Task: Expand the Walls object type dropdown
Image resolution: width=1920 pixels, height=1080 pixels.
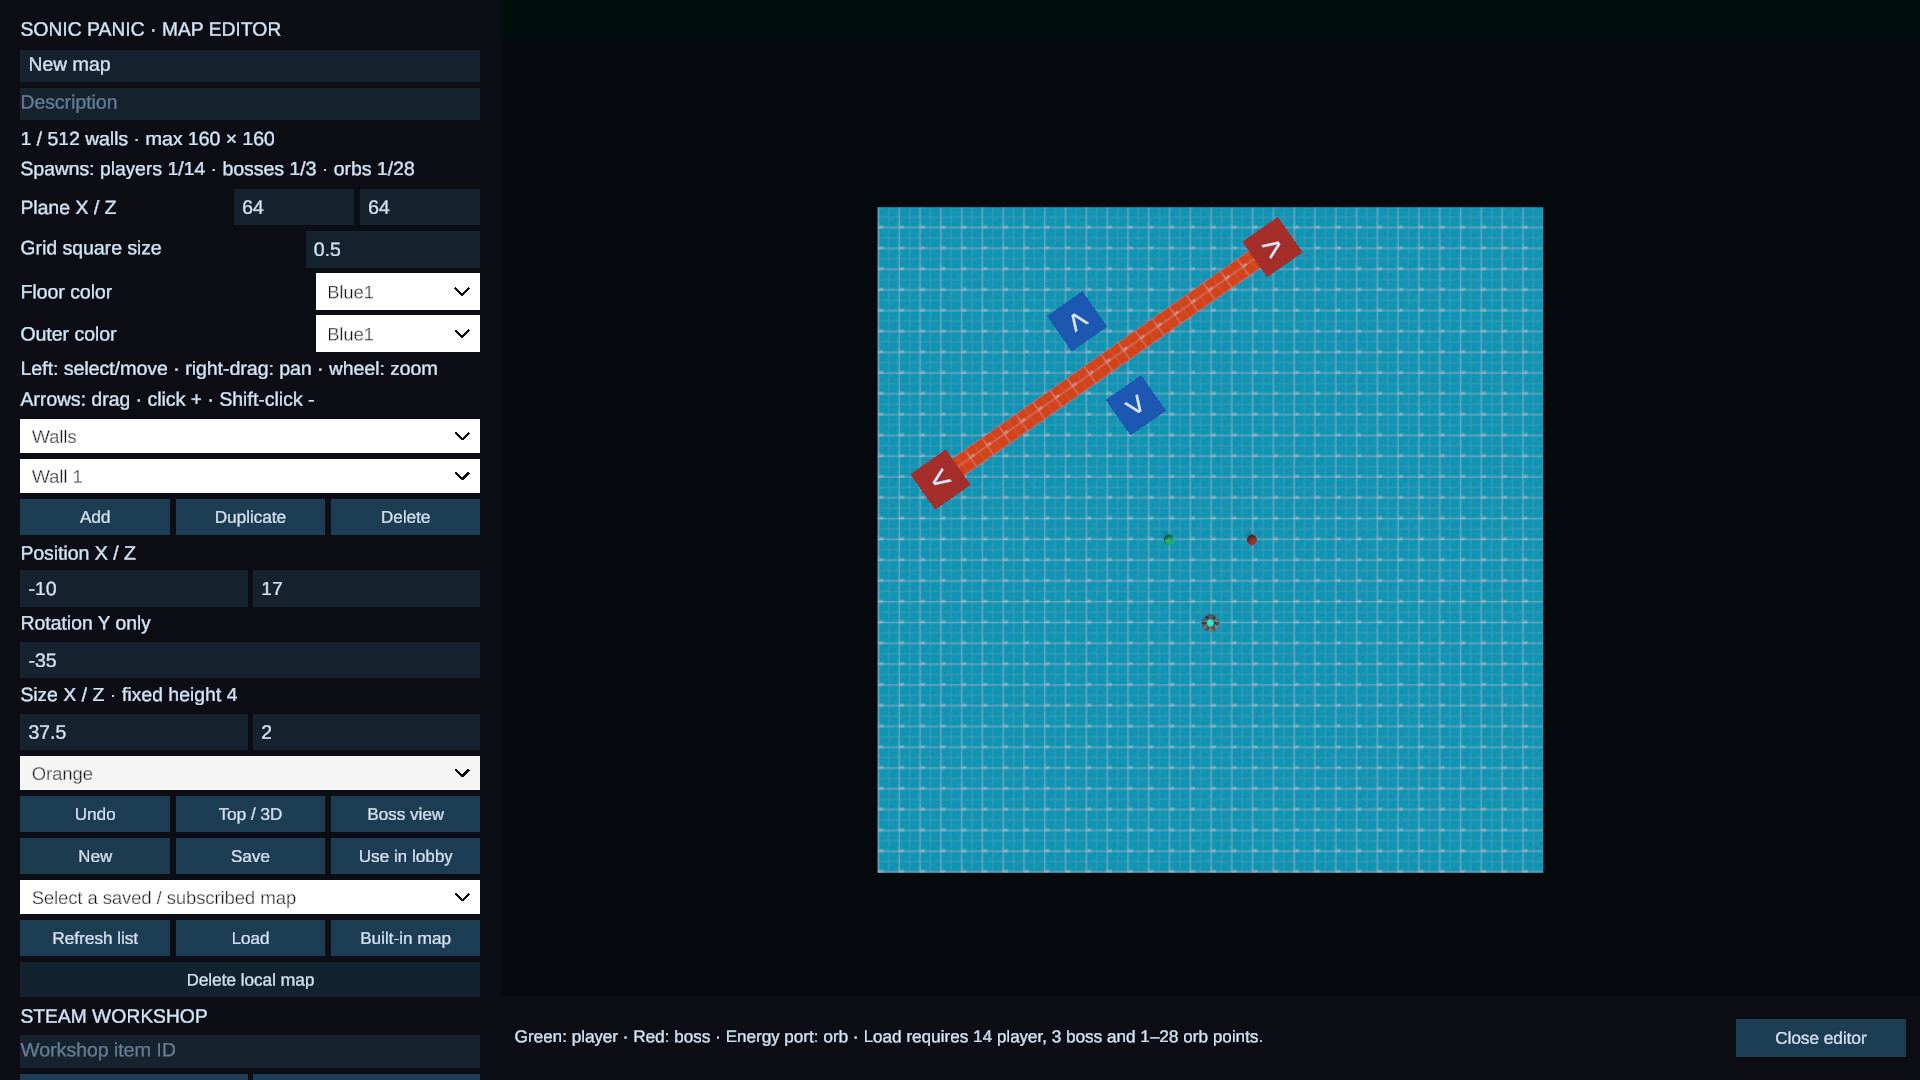Action: pyautogui.click(x=250, y=436)
